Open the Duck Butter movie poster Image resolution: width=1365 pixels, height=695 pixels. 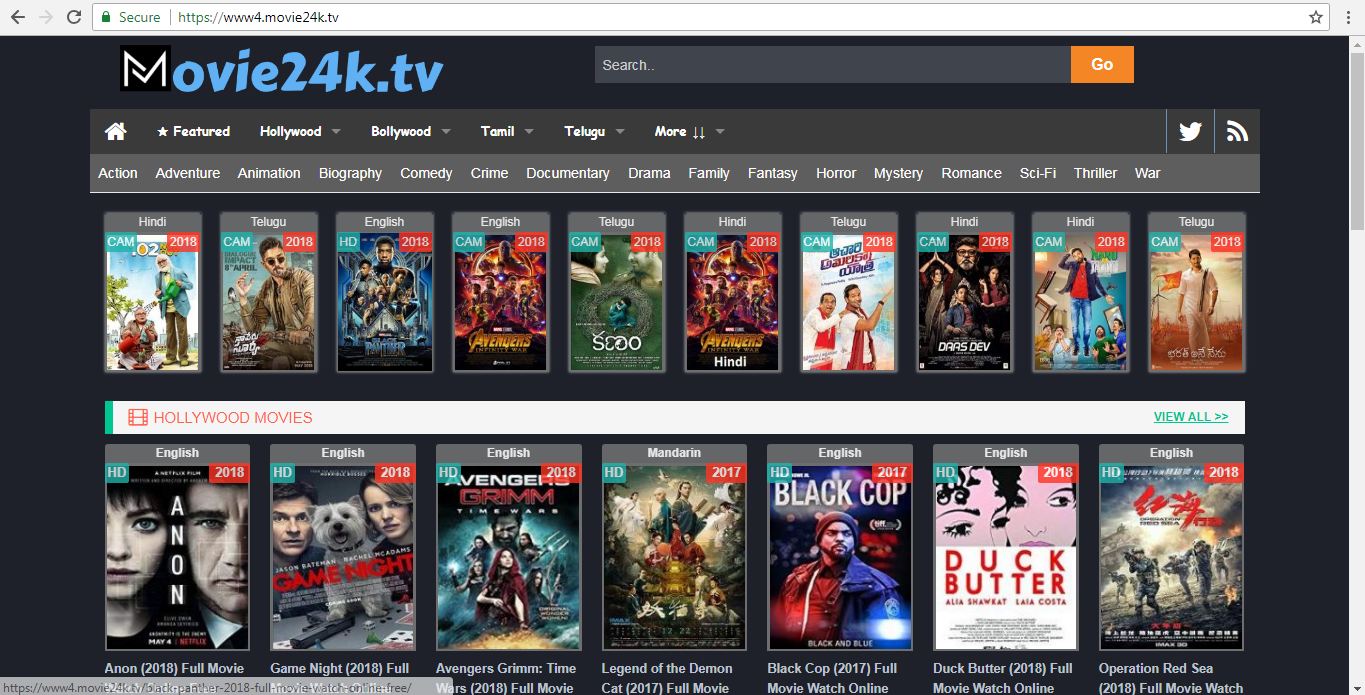(x=1006, y=556)
